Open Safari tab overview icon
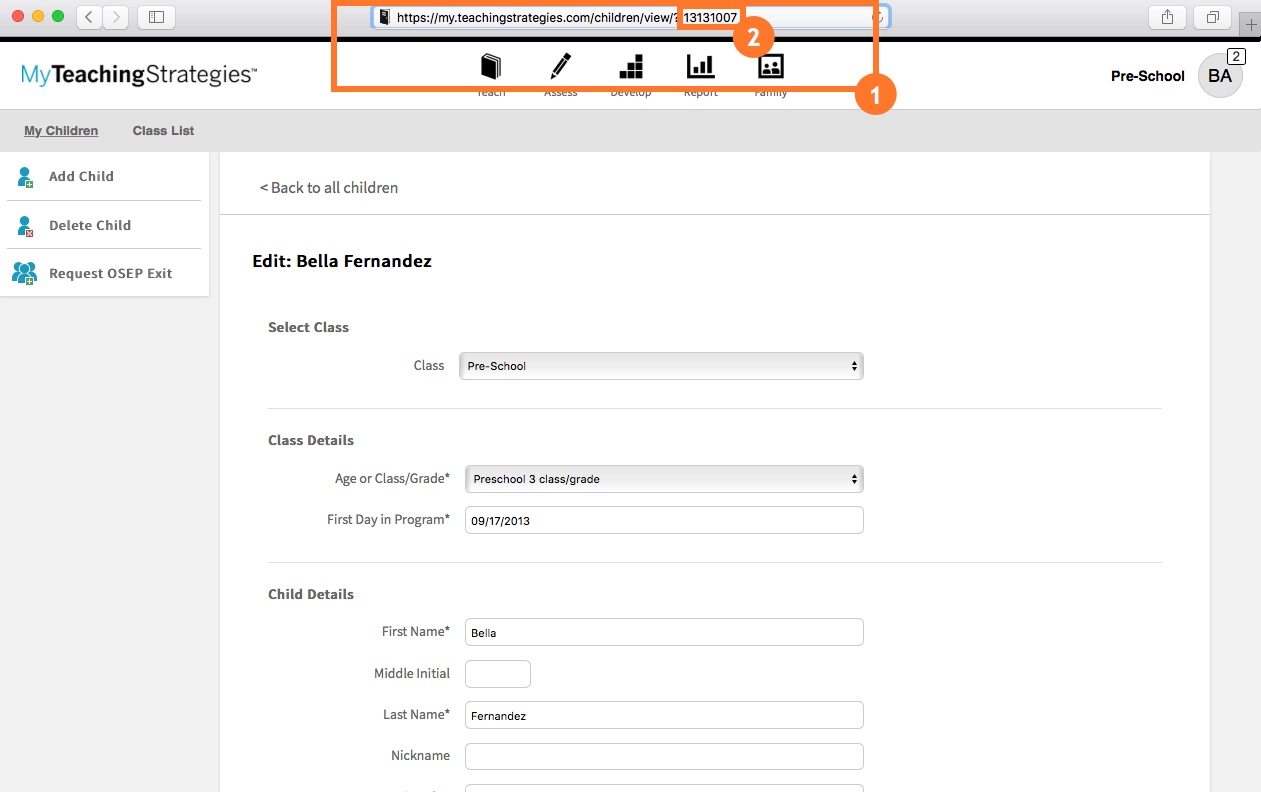The height and width of the screenshot is (792, 1261). (1211, 16)
